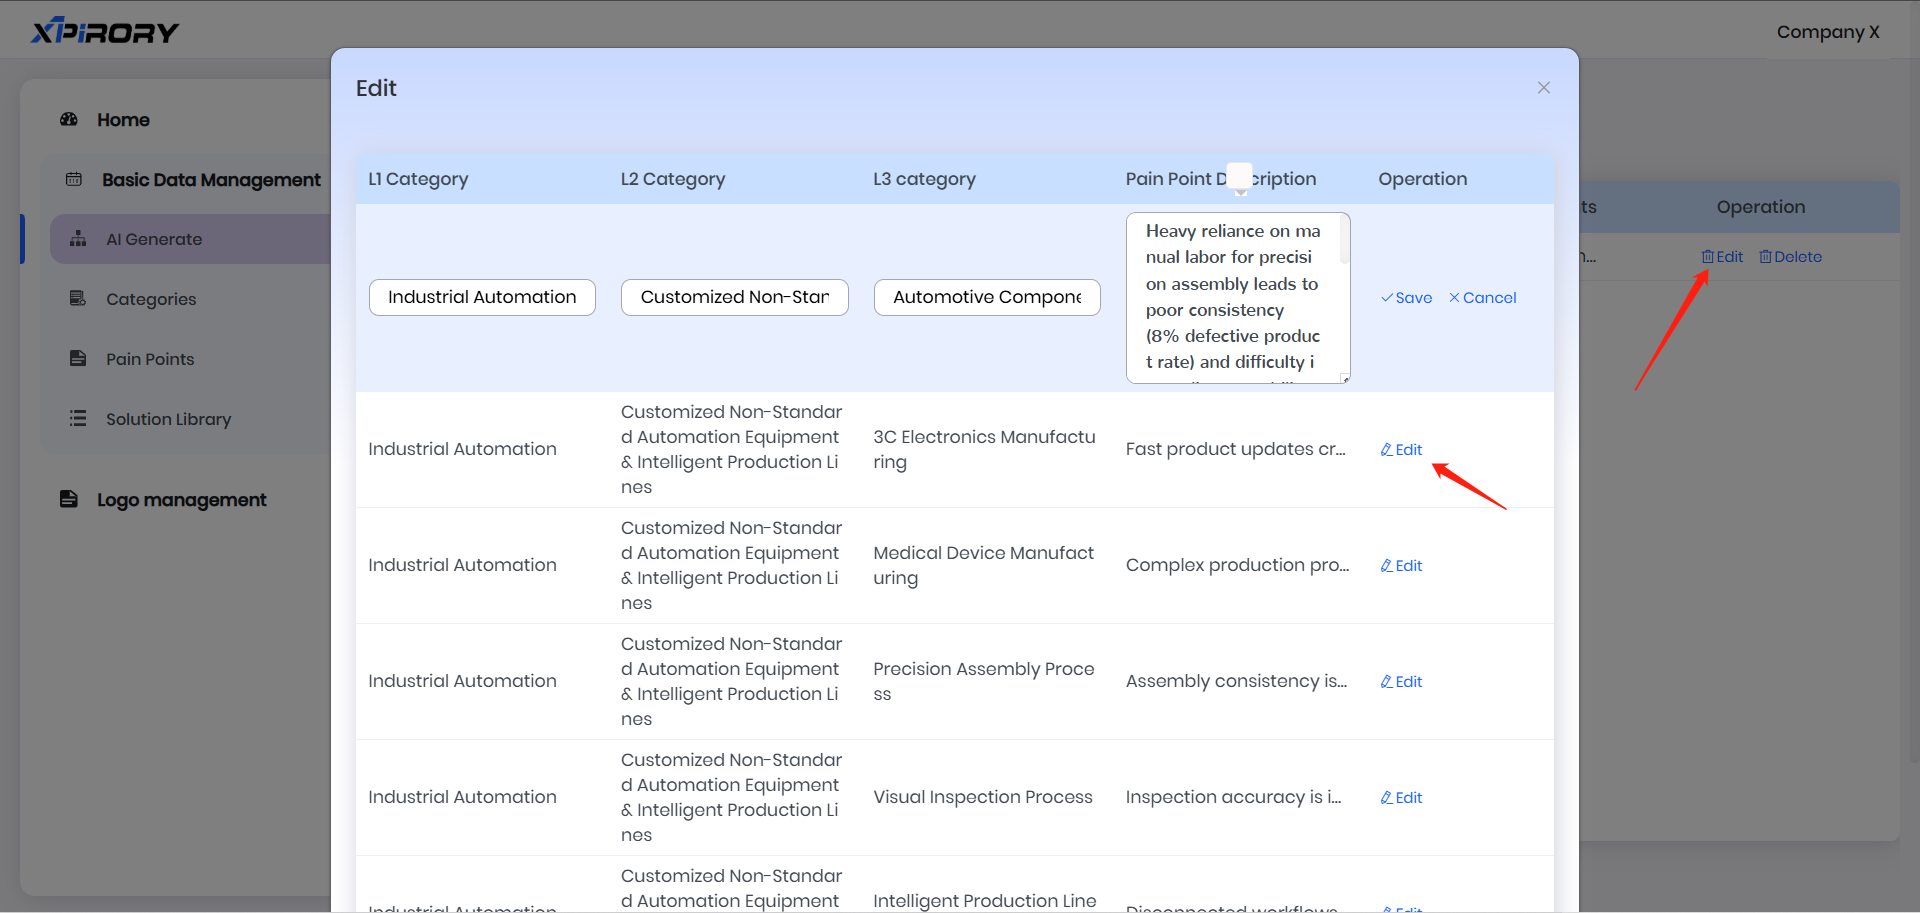Cancel editing the current row

[1482, 298]
